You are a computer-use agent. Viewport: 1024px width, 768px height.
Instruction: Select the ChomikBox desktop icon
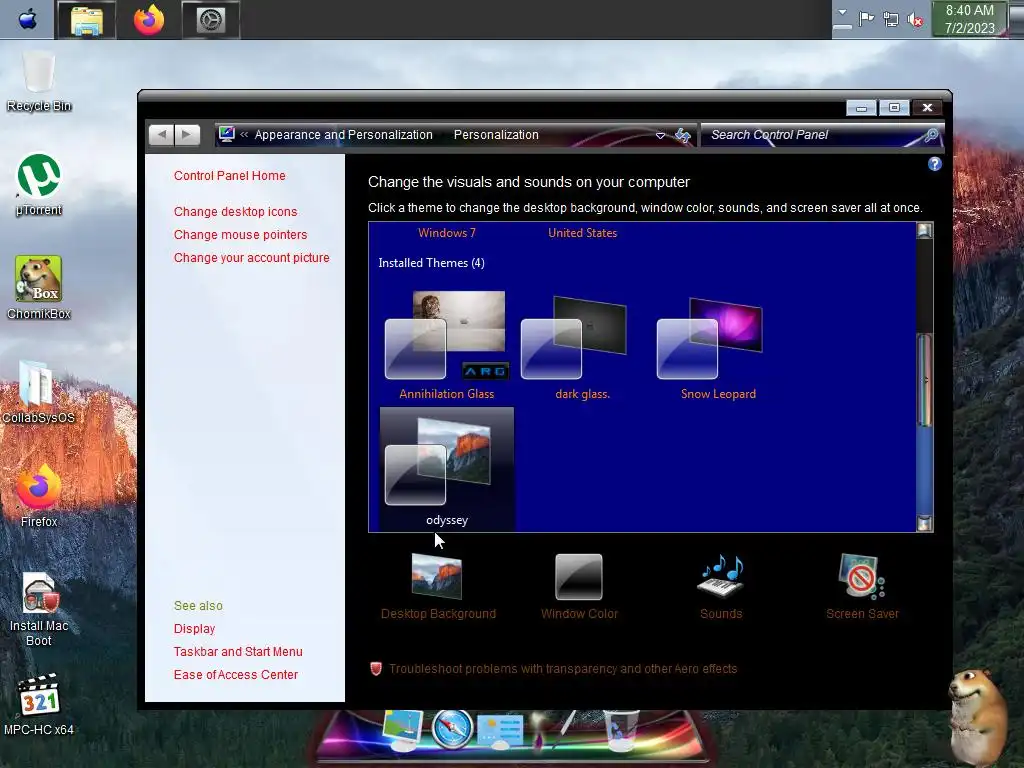(x=39, y=287)
